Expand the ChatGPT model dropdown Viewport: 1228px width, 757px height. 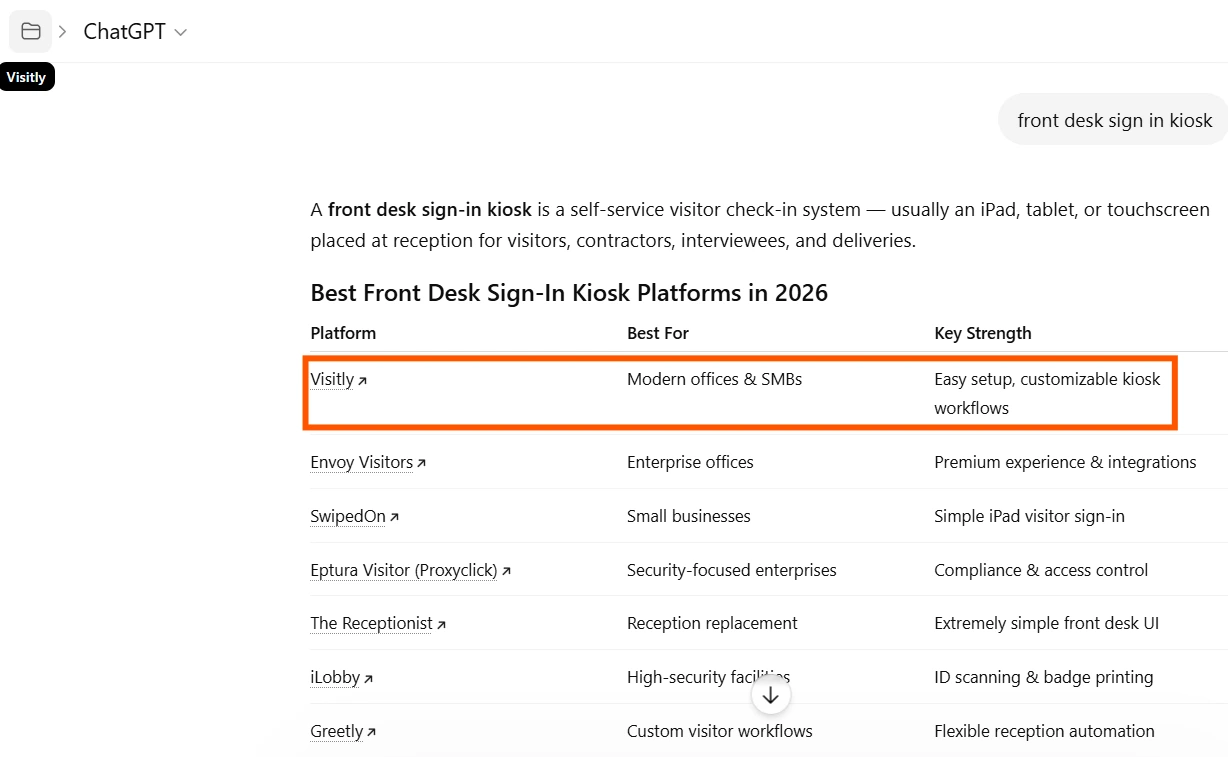pyautogui.click(x=135, y=32)
